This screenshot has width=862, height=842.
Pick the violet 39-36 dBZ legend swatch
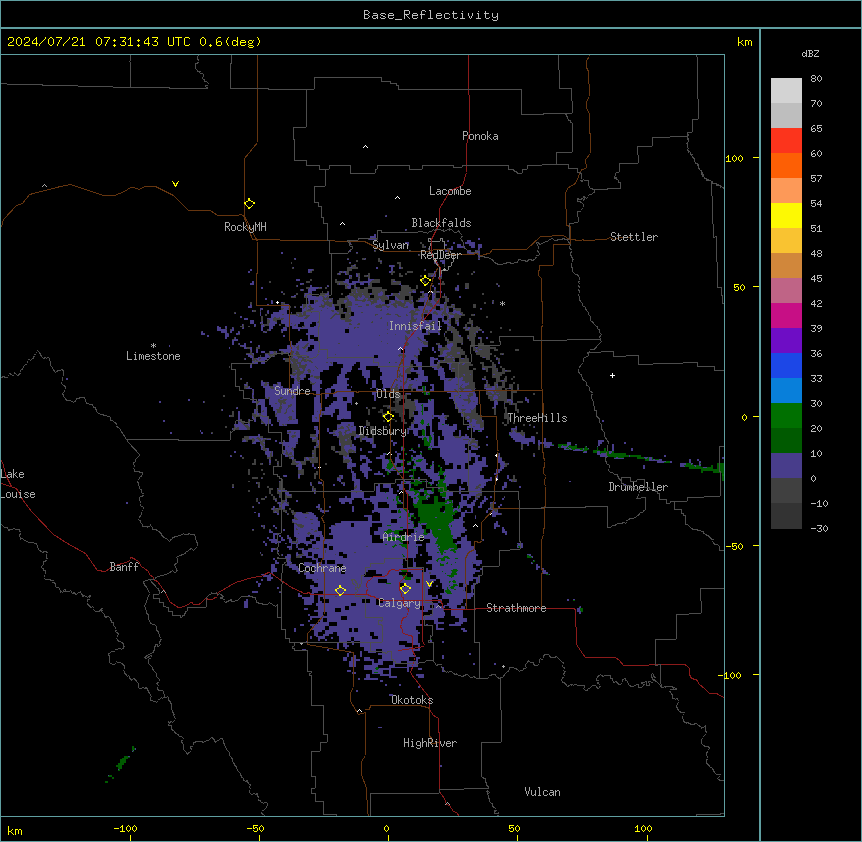786,341
